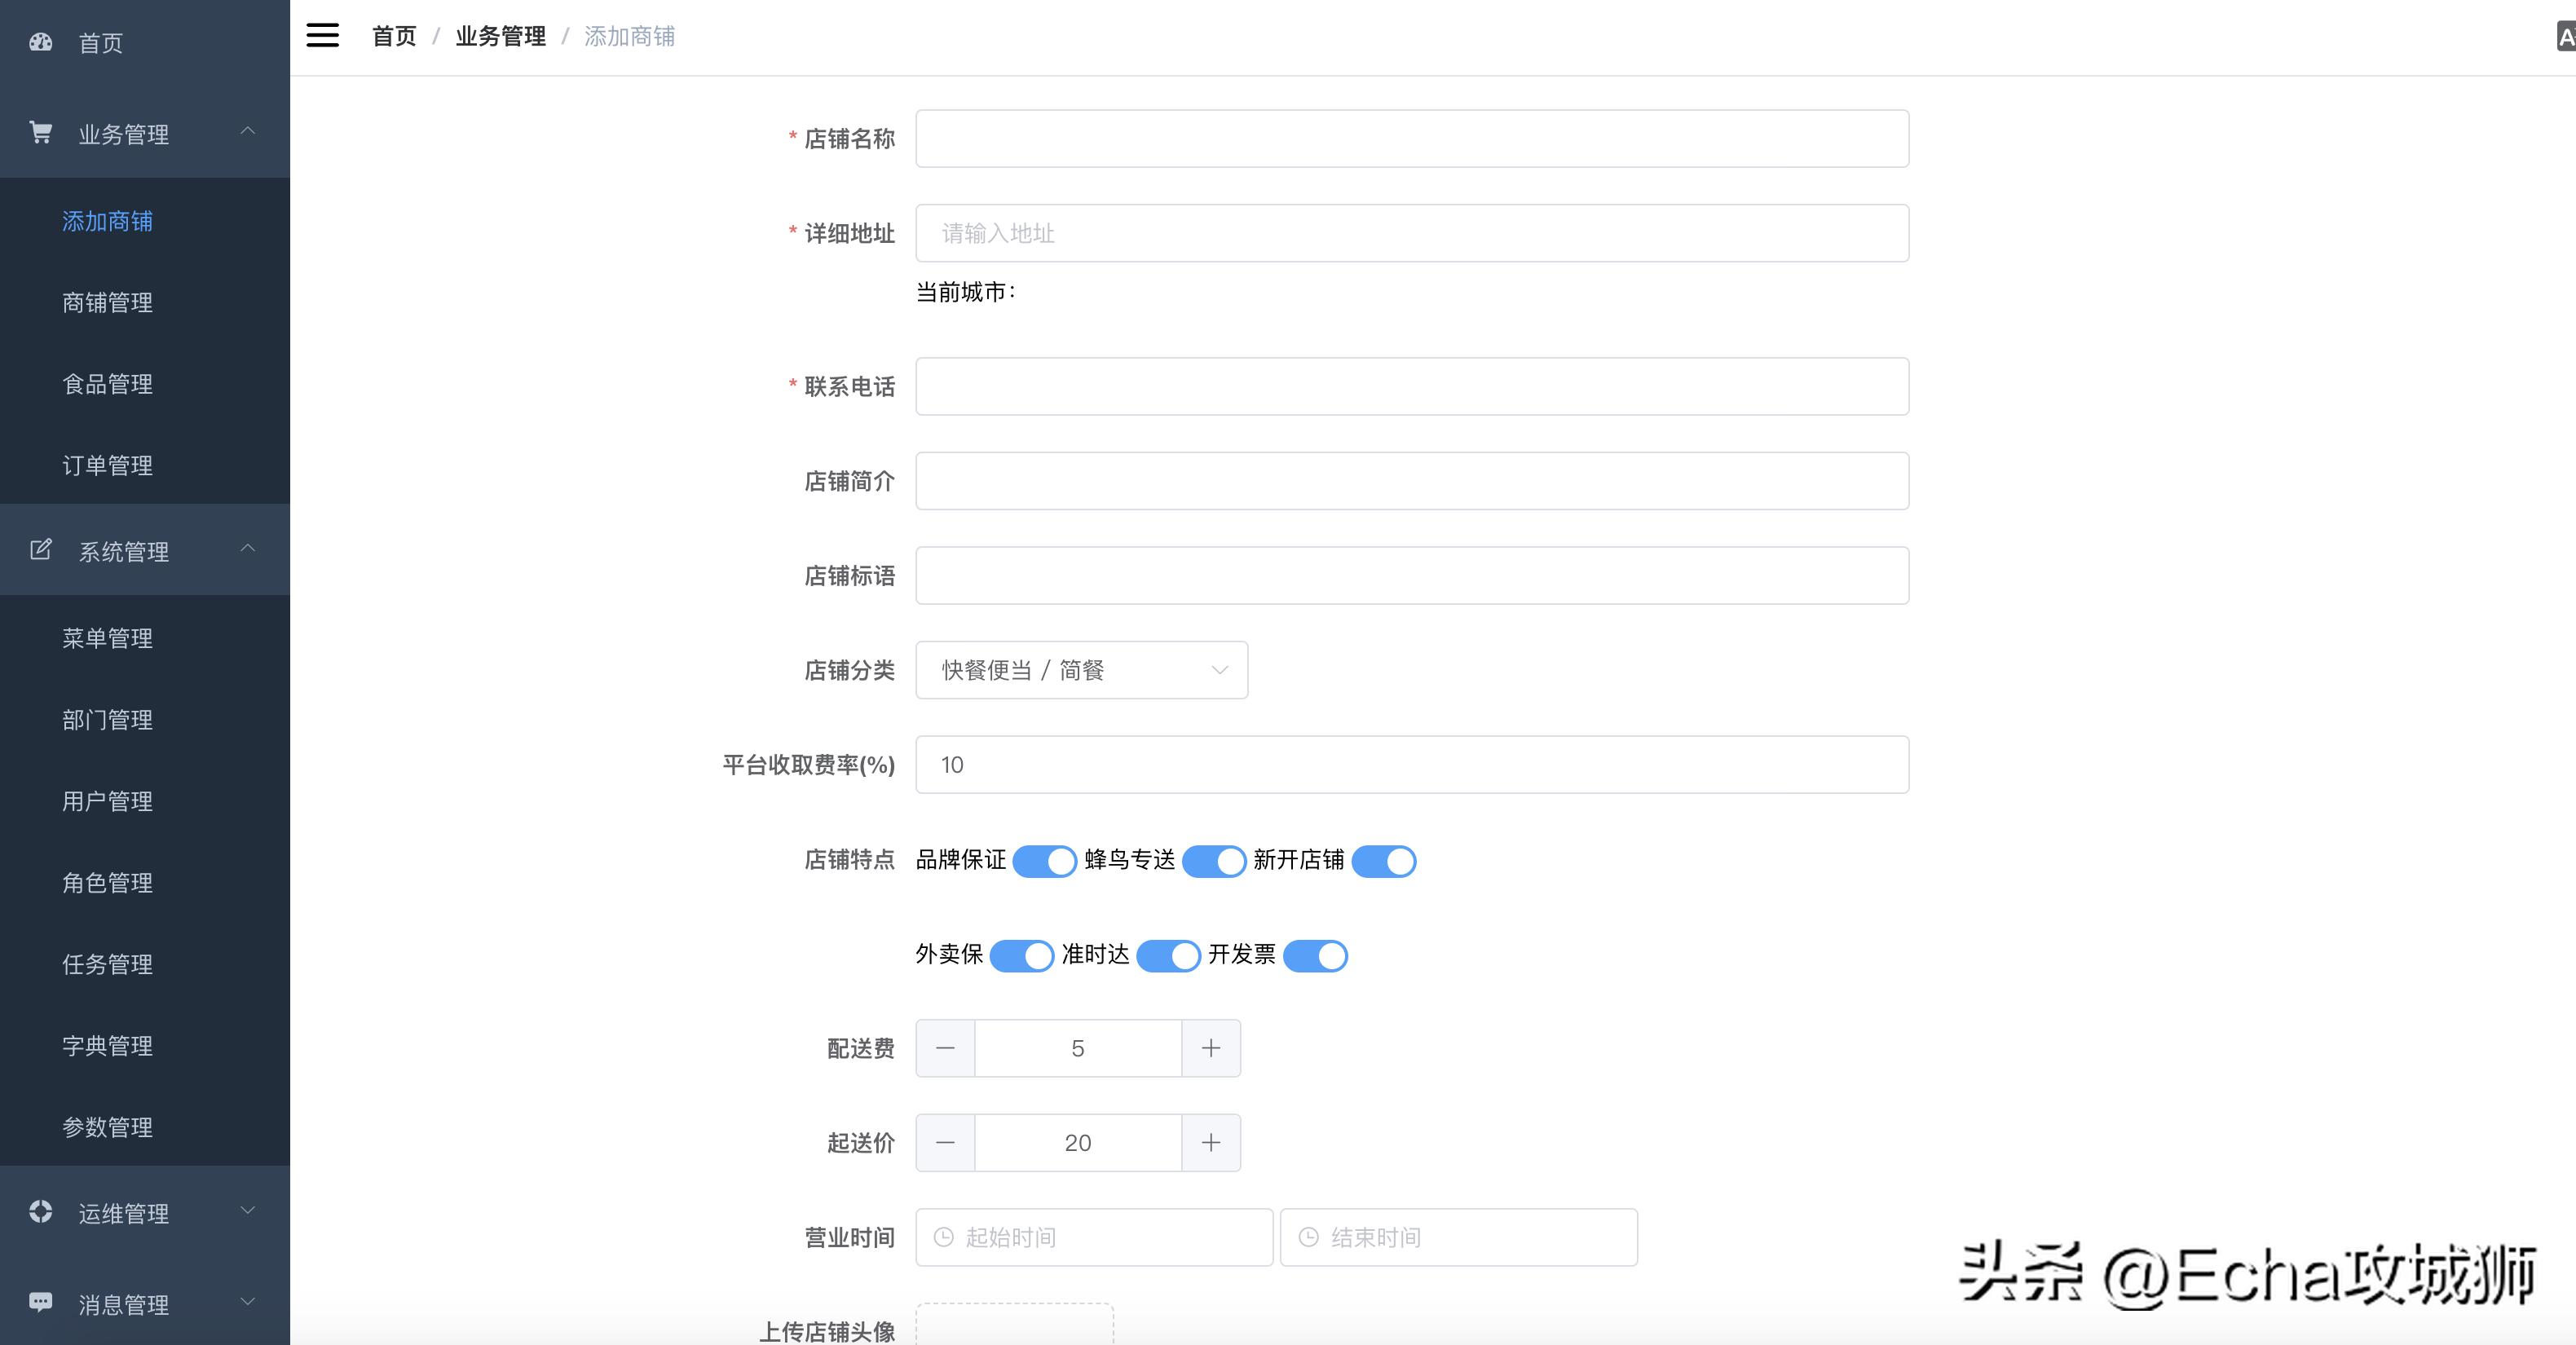Click the edit icon beside 系统管理
Image resolution: width=2576 pixels, height=1345 pixels.
(x=40, y=550)
